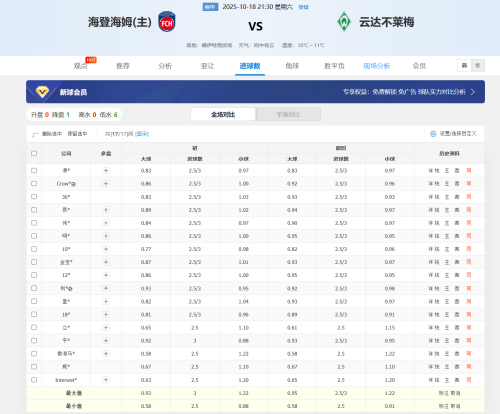Check the checkbox for the Crow* row
Viewport: 500px width, 414px height.
(x=34, y=184)
